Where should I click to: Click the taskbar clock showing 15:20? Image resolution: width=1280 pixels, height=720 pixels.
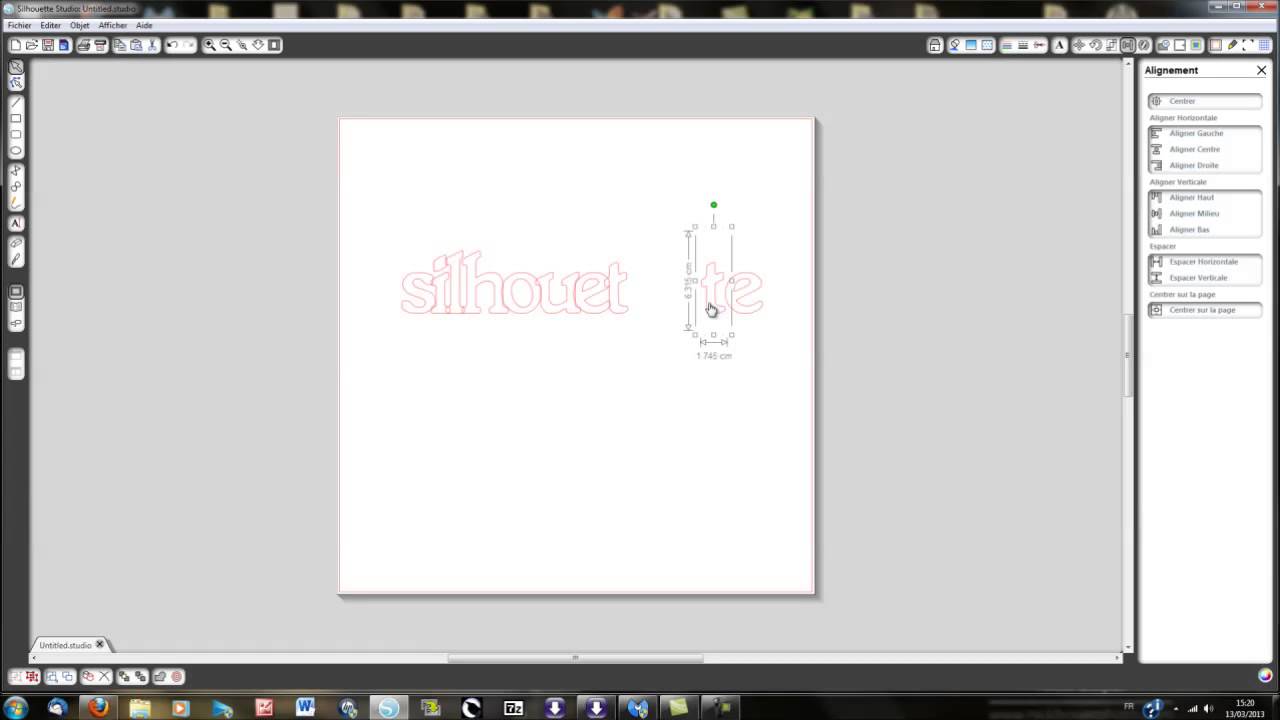(1245, 703)
